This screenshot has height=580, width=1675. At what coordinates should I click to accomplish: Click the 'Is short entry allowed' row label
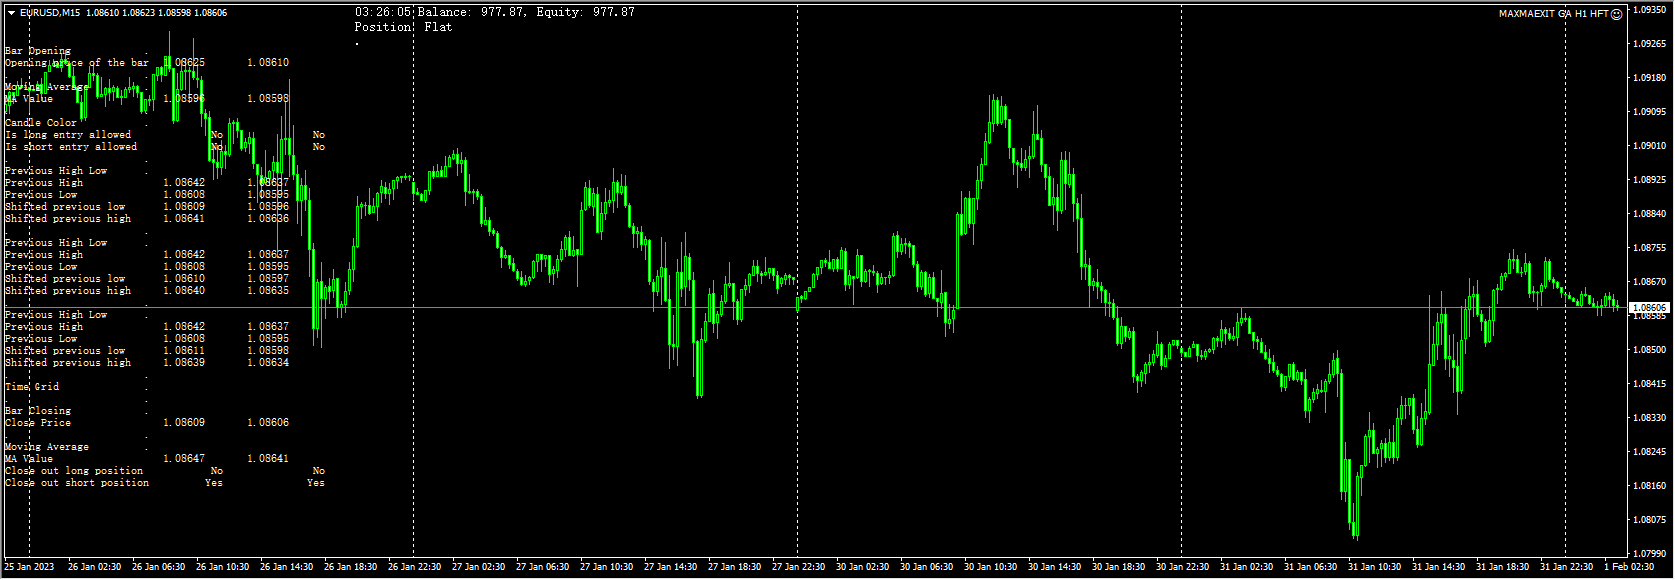[71, 147]
